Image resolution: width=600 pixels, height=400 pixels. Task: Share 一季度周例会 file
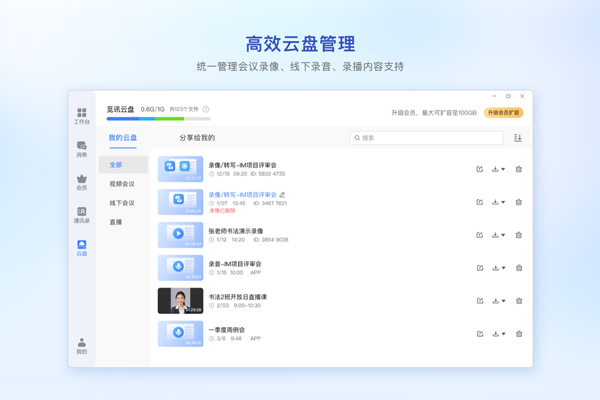pyautogui.click(x=480, y=334)
